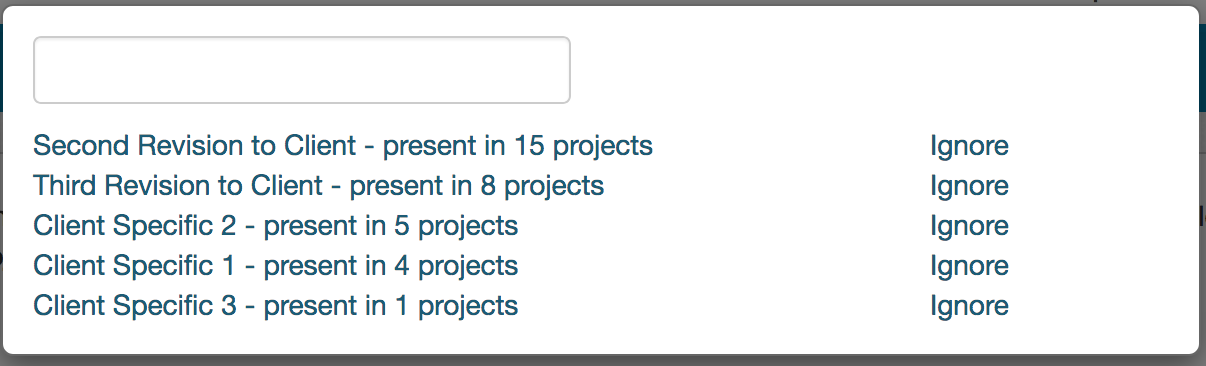Choose Client Specific 2 item
1206x366 pixels.
point(276,226)
